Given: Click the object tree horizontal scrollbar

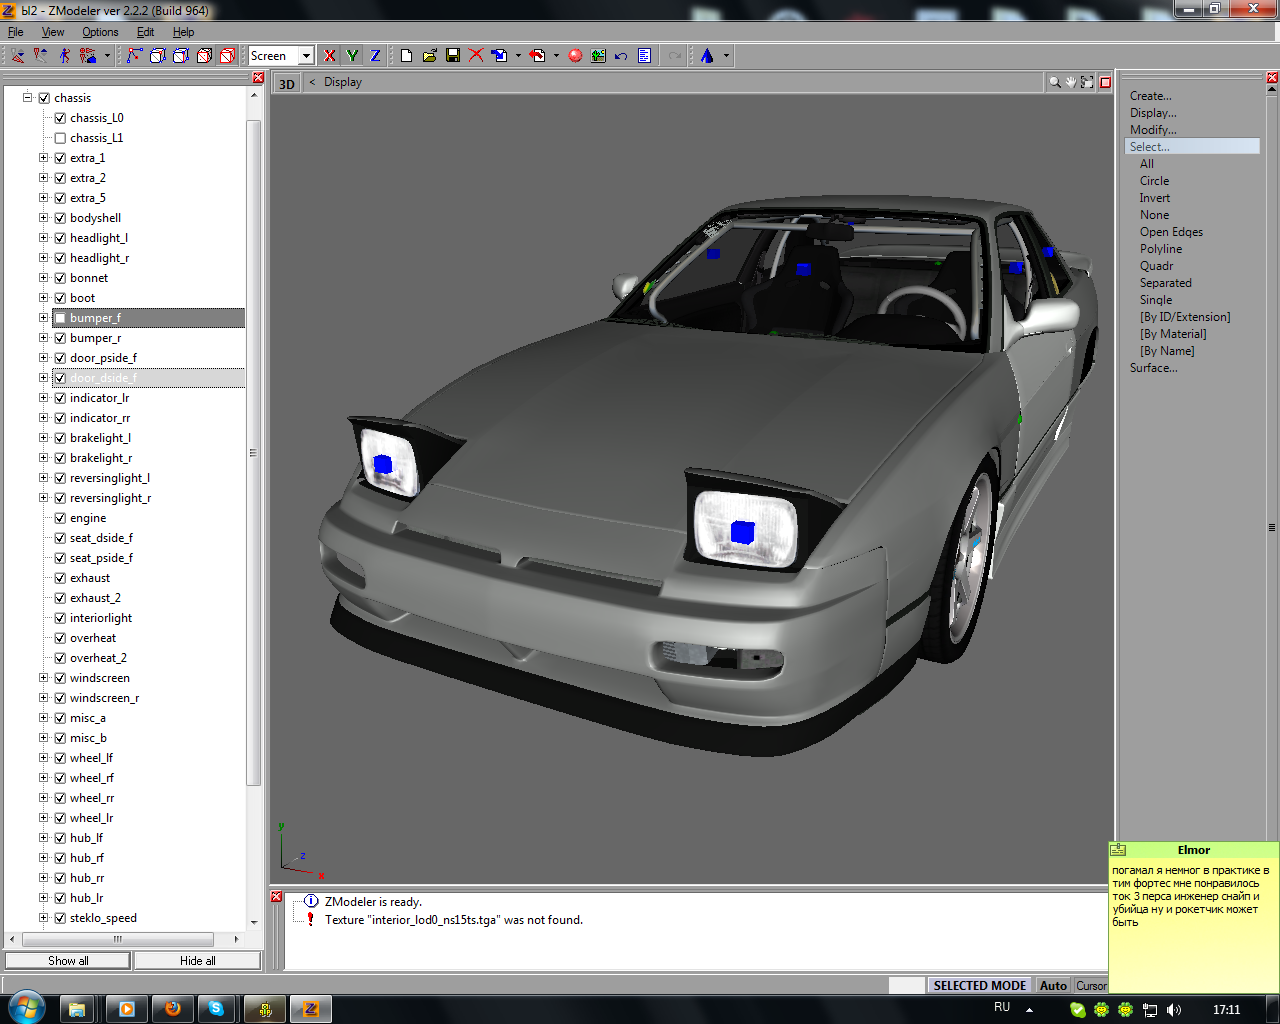Looking at the screenshot, I should (118, 939).
